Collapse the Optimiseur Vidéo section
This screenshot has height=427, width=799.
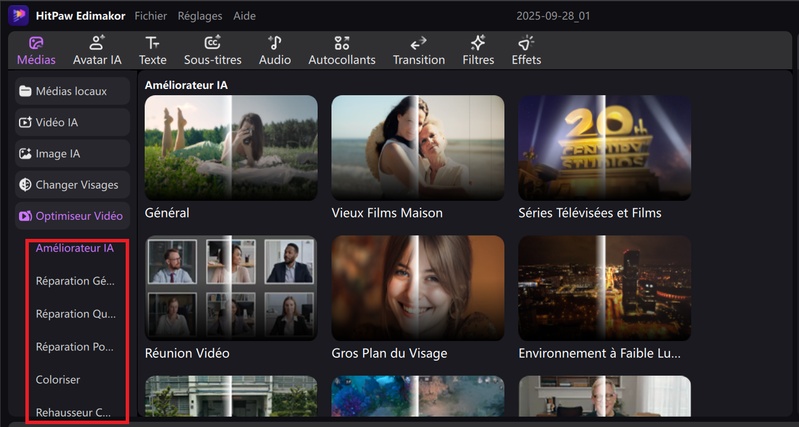pos(72,216)
